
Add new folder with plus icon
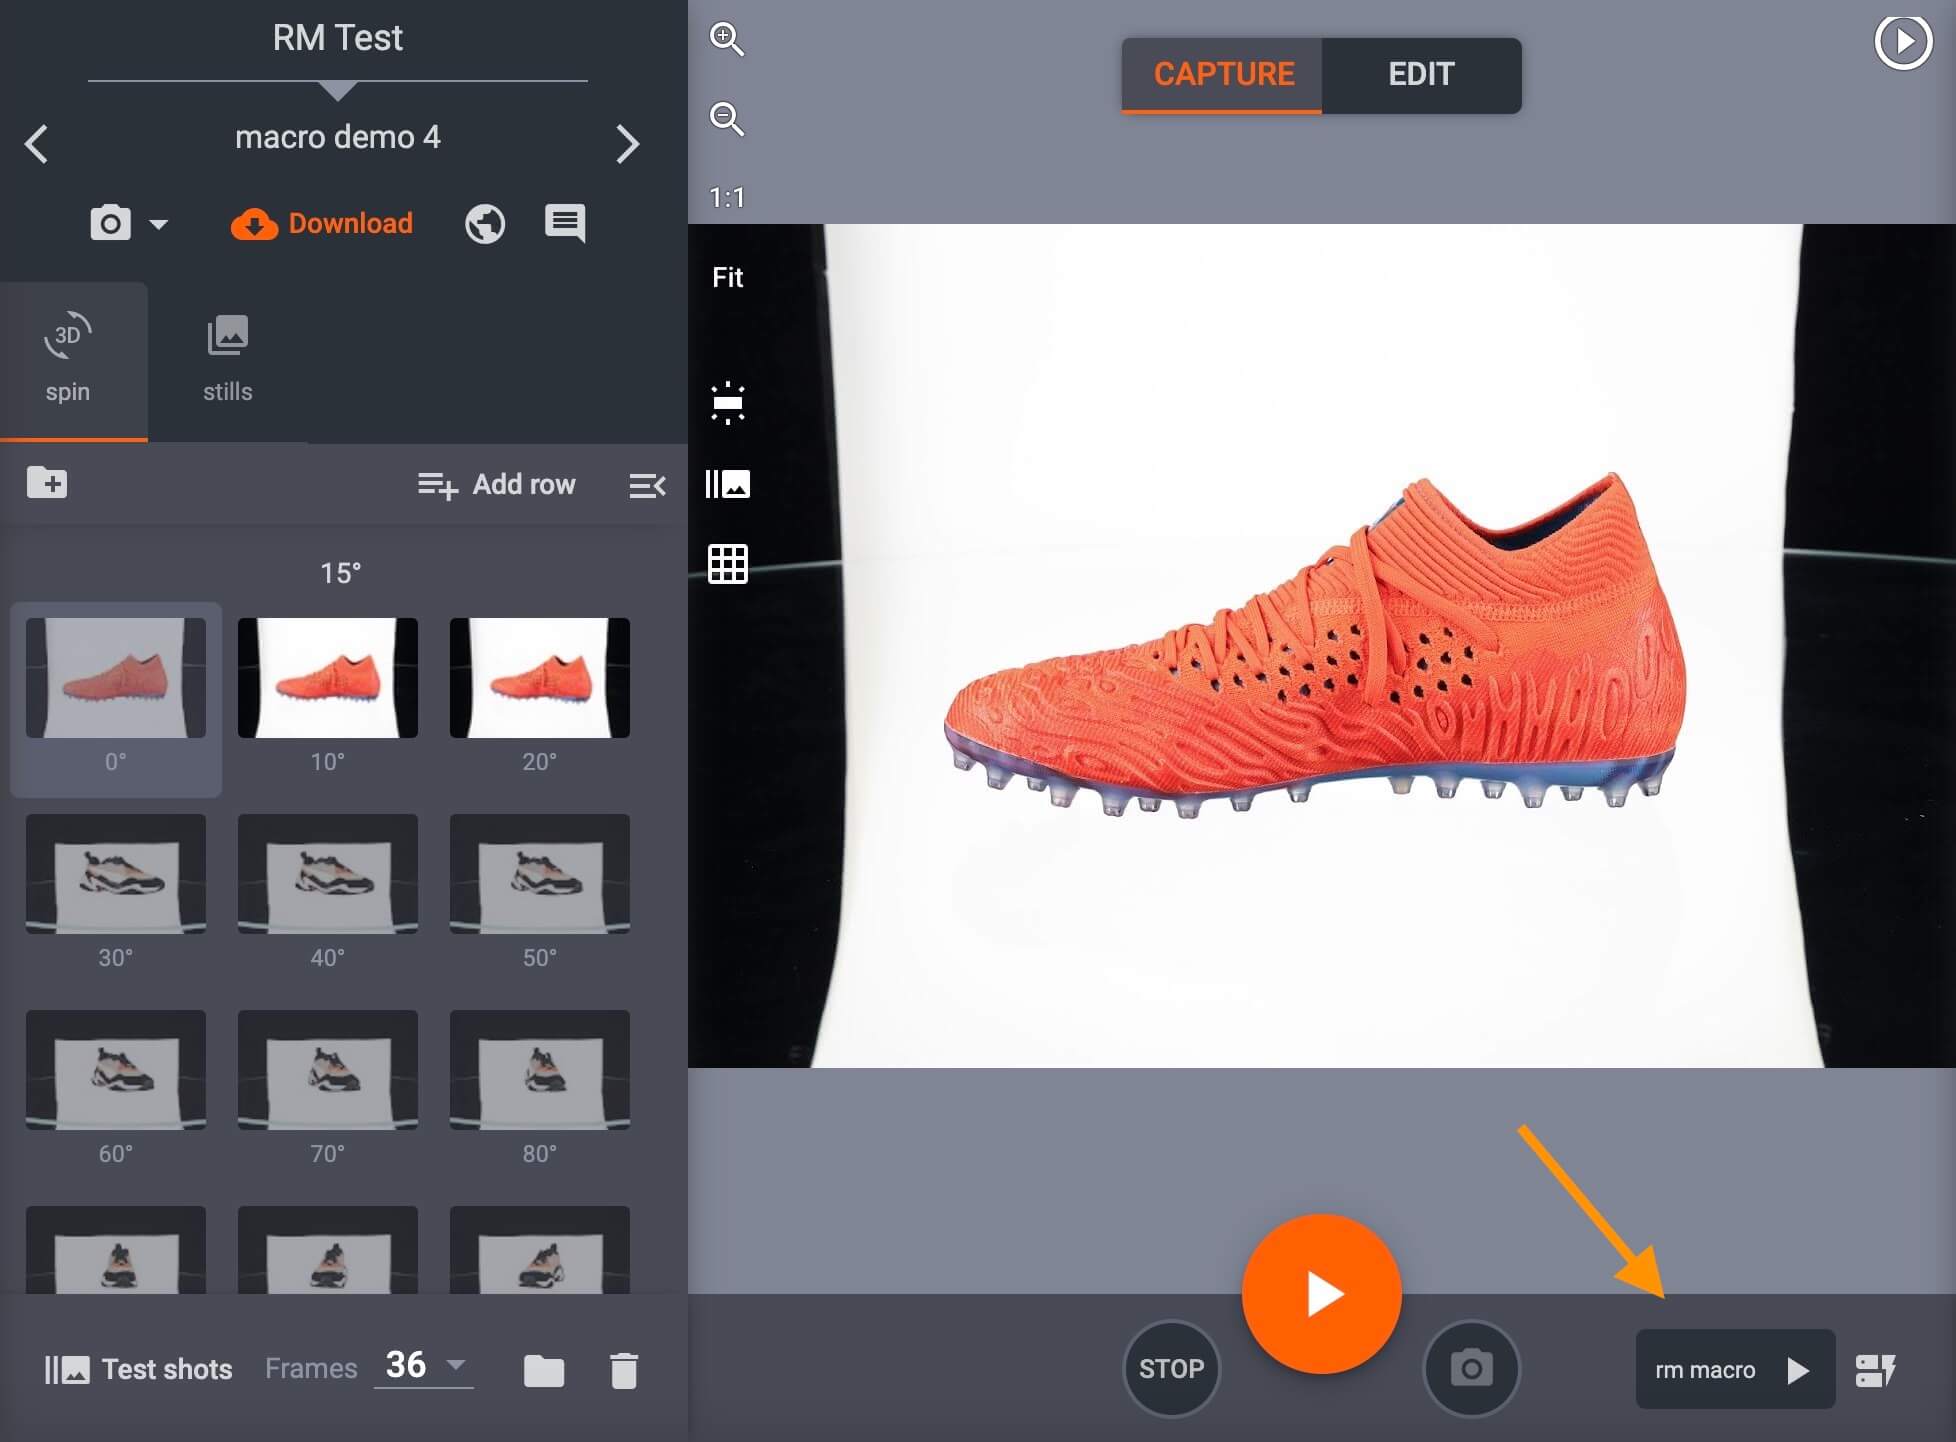click(x=47, y=483)
